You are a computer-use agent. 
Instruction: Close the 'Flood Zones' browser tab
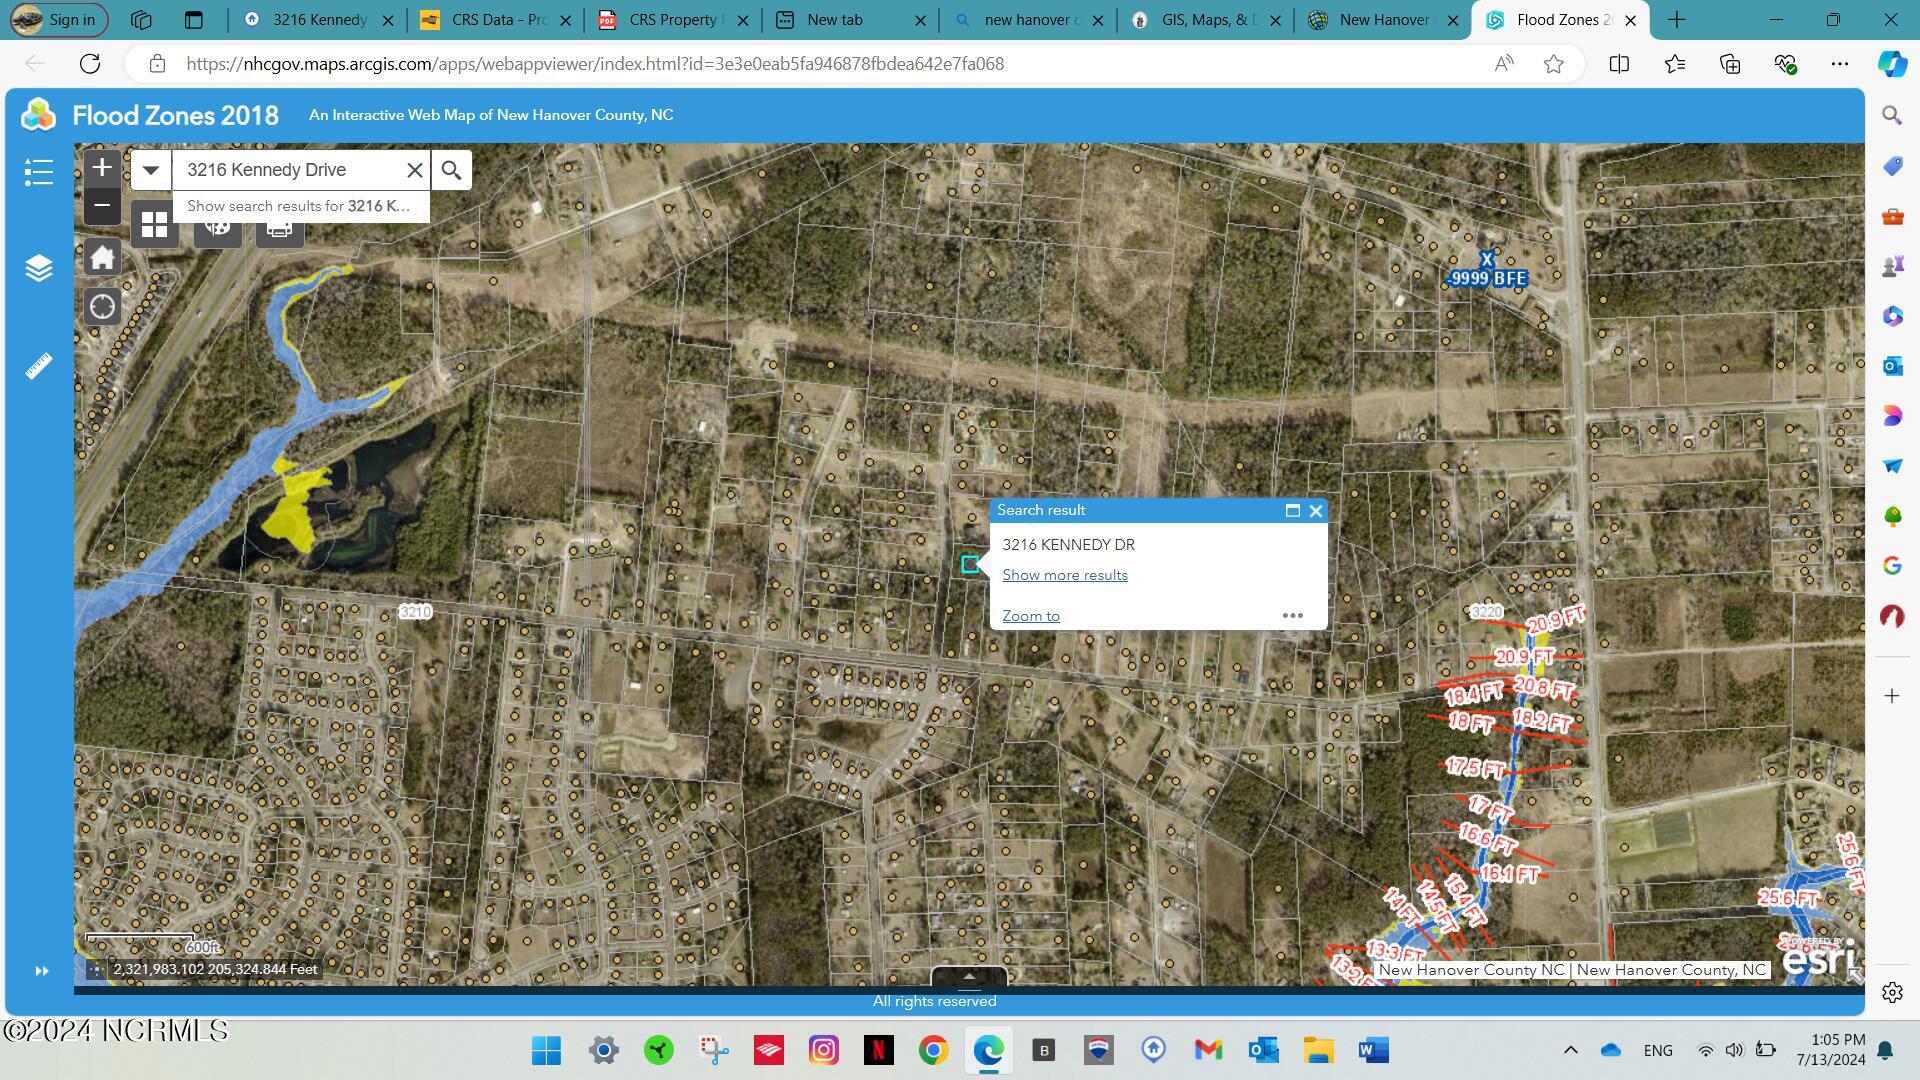[x=1630, y=20]
